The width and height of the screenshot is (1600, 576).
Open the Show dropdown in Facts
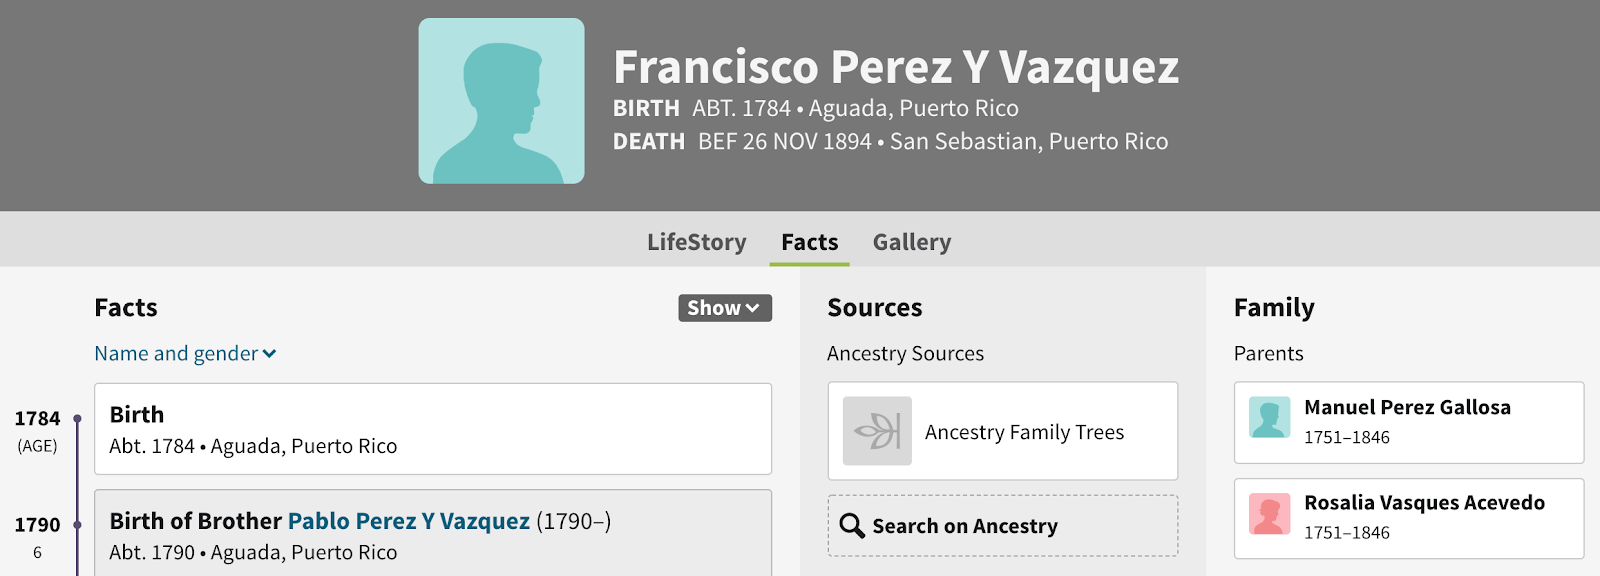click(724, 308)
